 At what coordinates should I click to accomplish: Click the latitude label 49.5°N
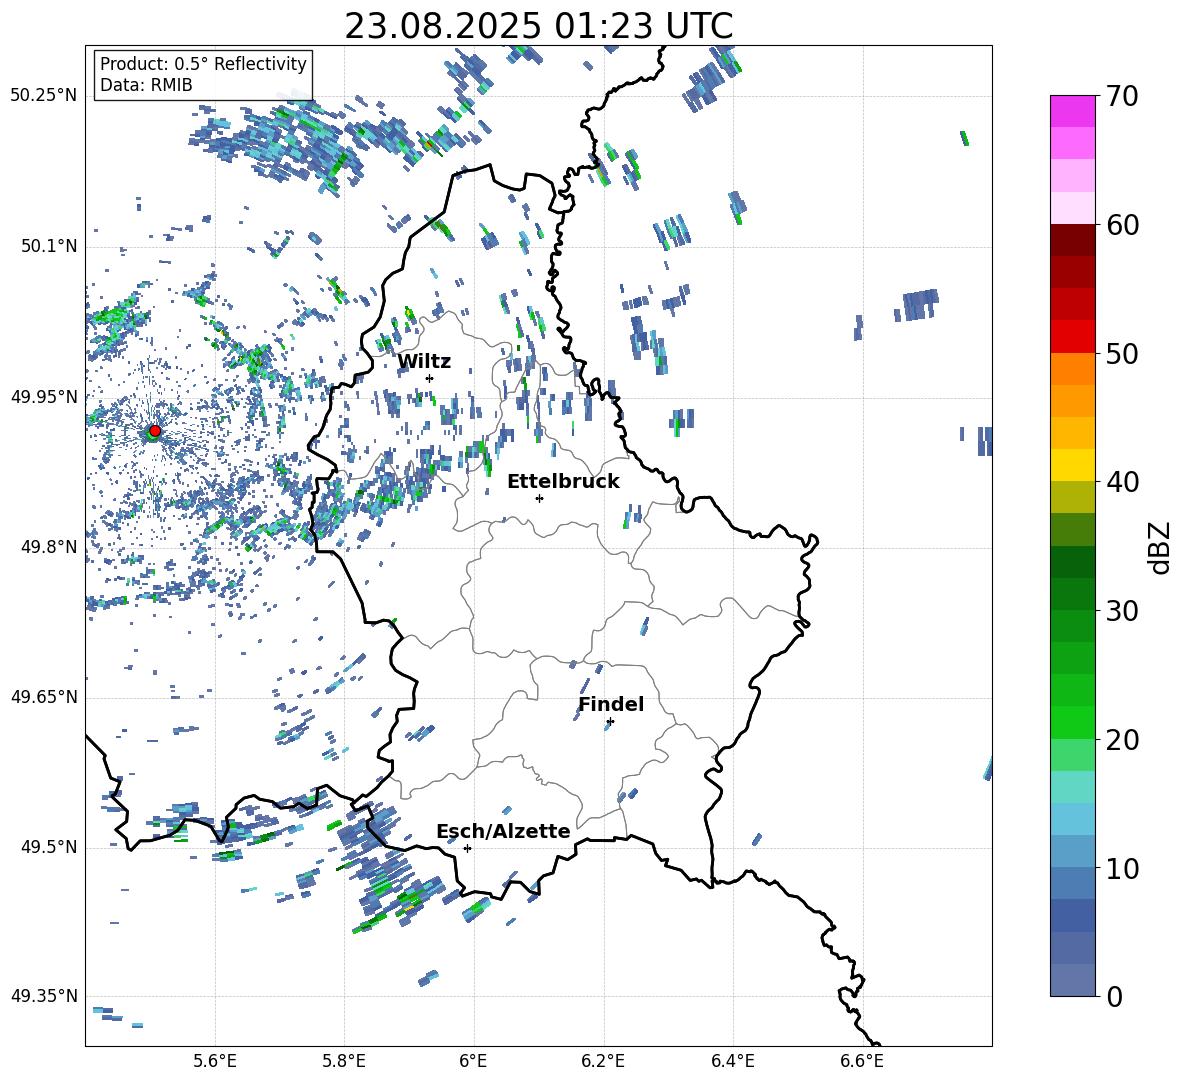[48, 847]
